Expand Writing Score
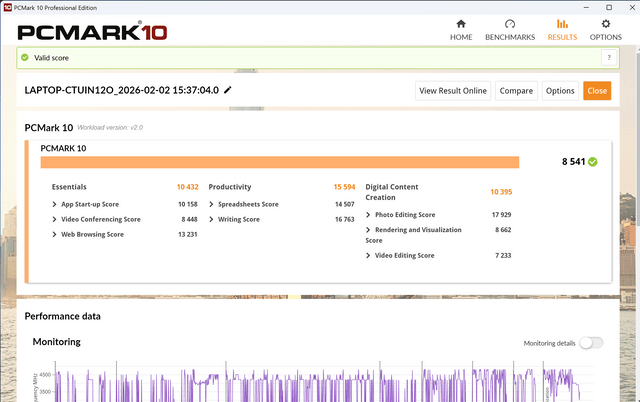The width and height of the screenshot is (640, 402). coord(211,219)
